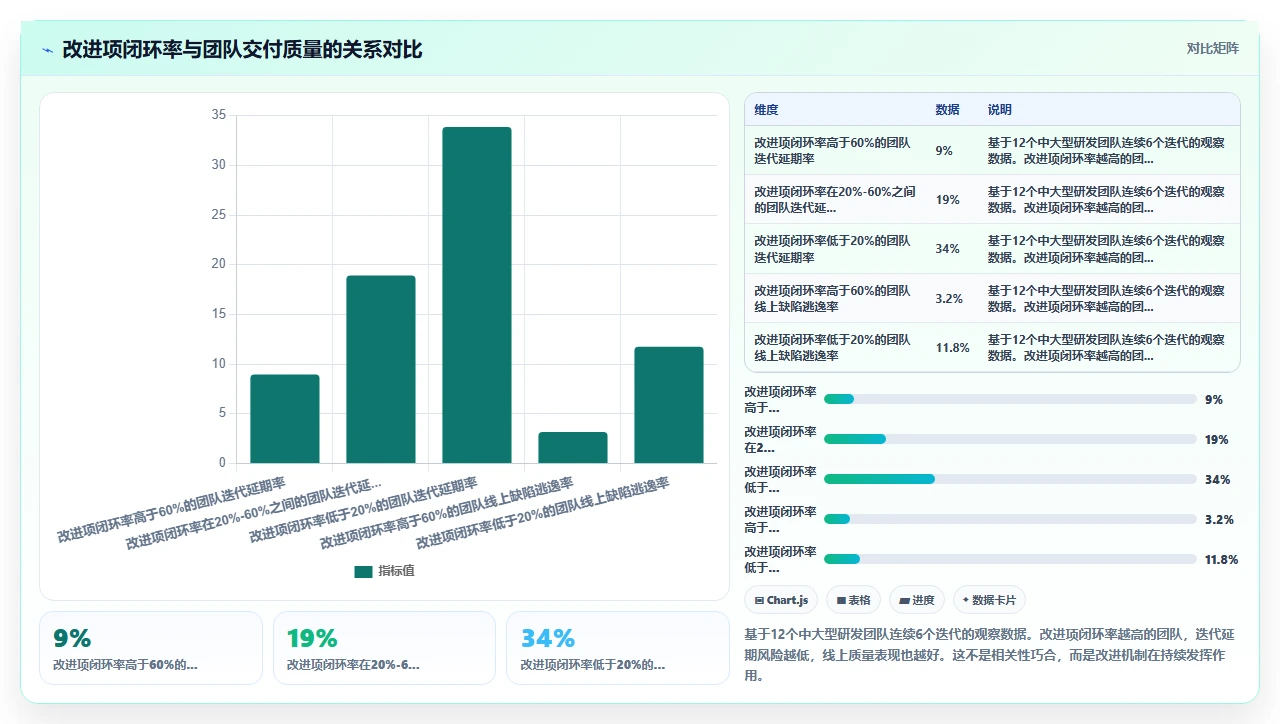Image resolution: width=1280 pixels, height=724 pixels.
Task: Click the 11.8% progress bar
Action: pos(1010,559)
